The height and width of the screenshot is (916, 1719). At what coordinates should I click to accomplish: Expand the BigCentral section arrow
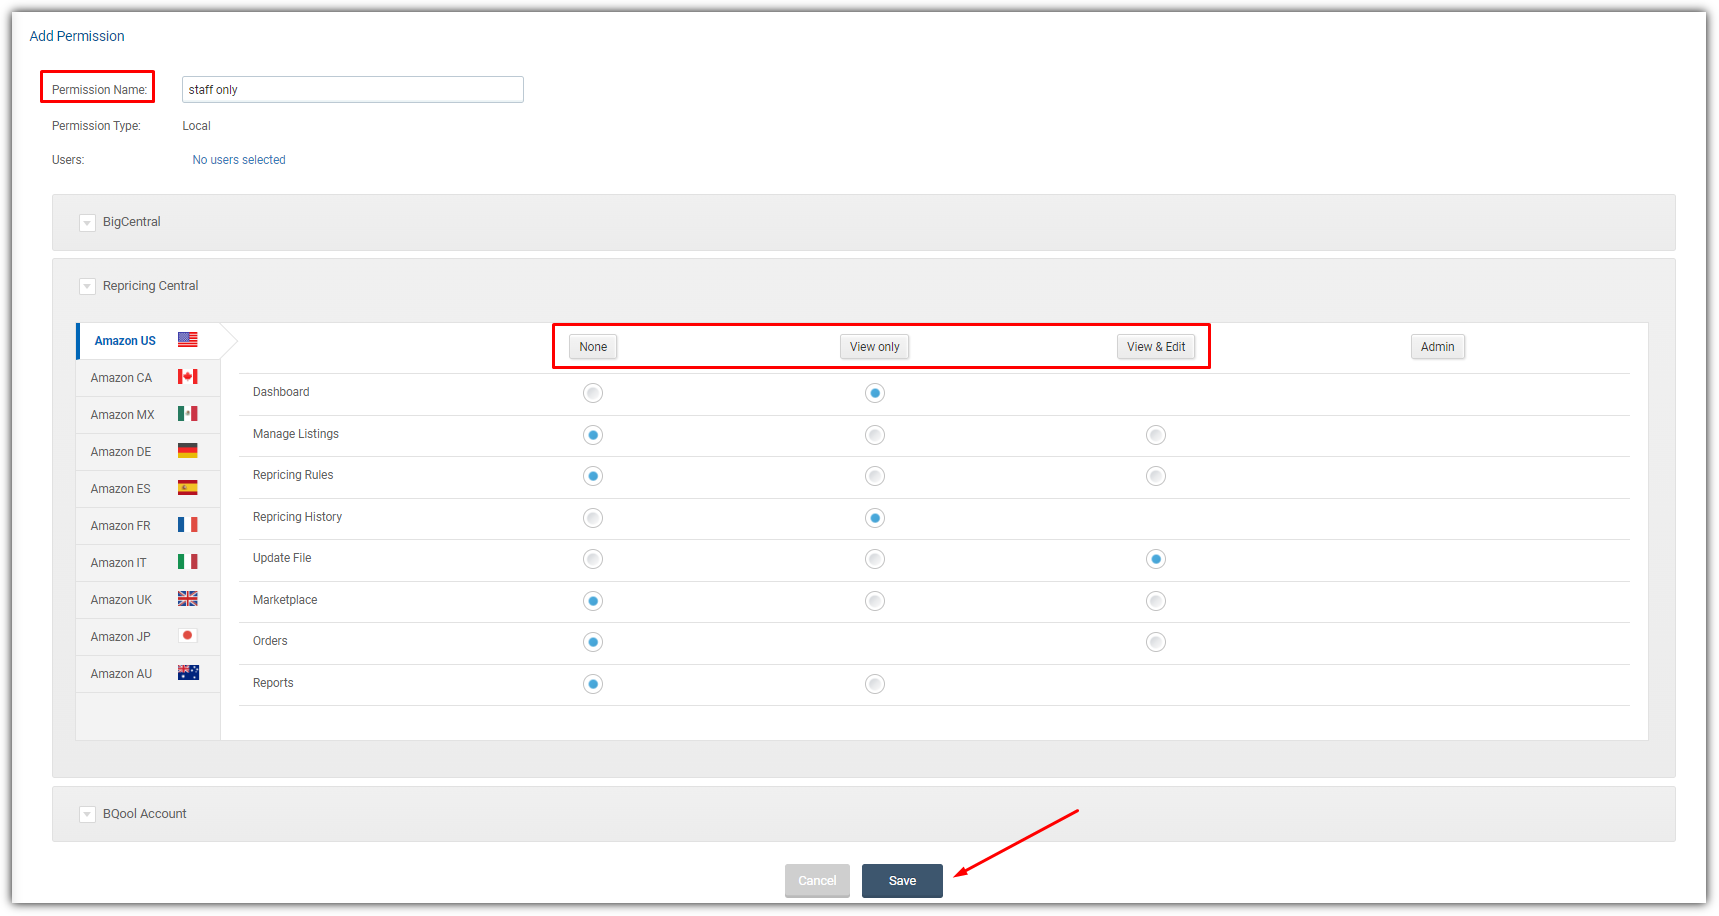pos(87,223)
